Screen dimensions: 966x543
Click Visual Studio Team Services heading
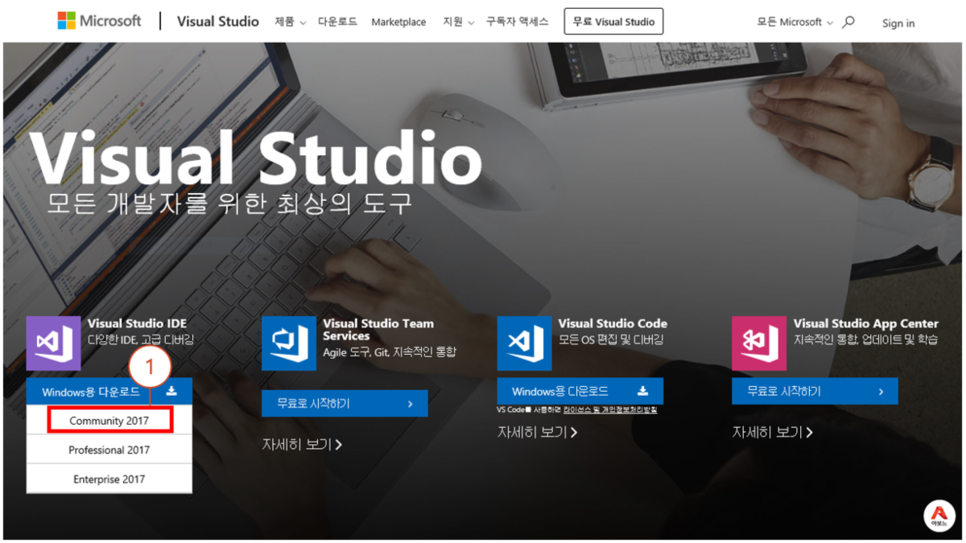pyautogui.click(x=378, y=330)
